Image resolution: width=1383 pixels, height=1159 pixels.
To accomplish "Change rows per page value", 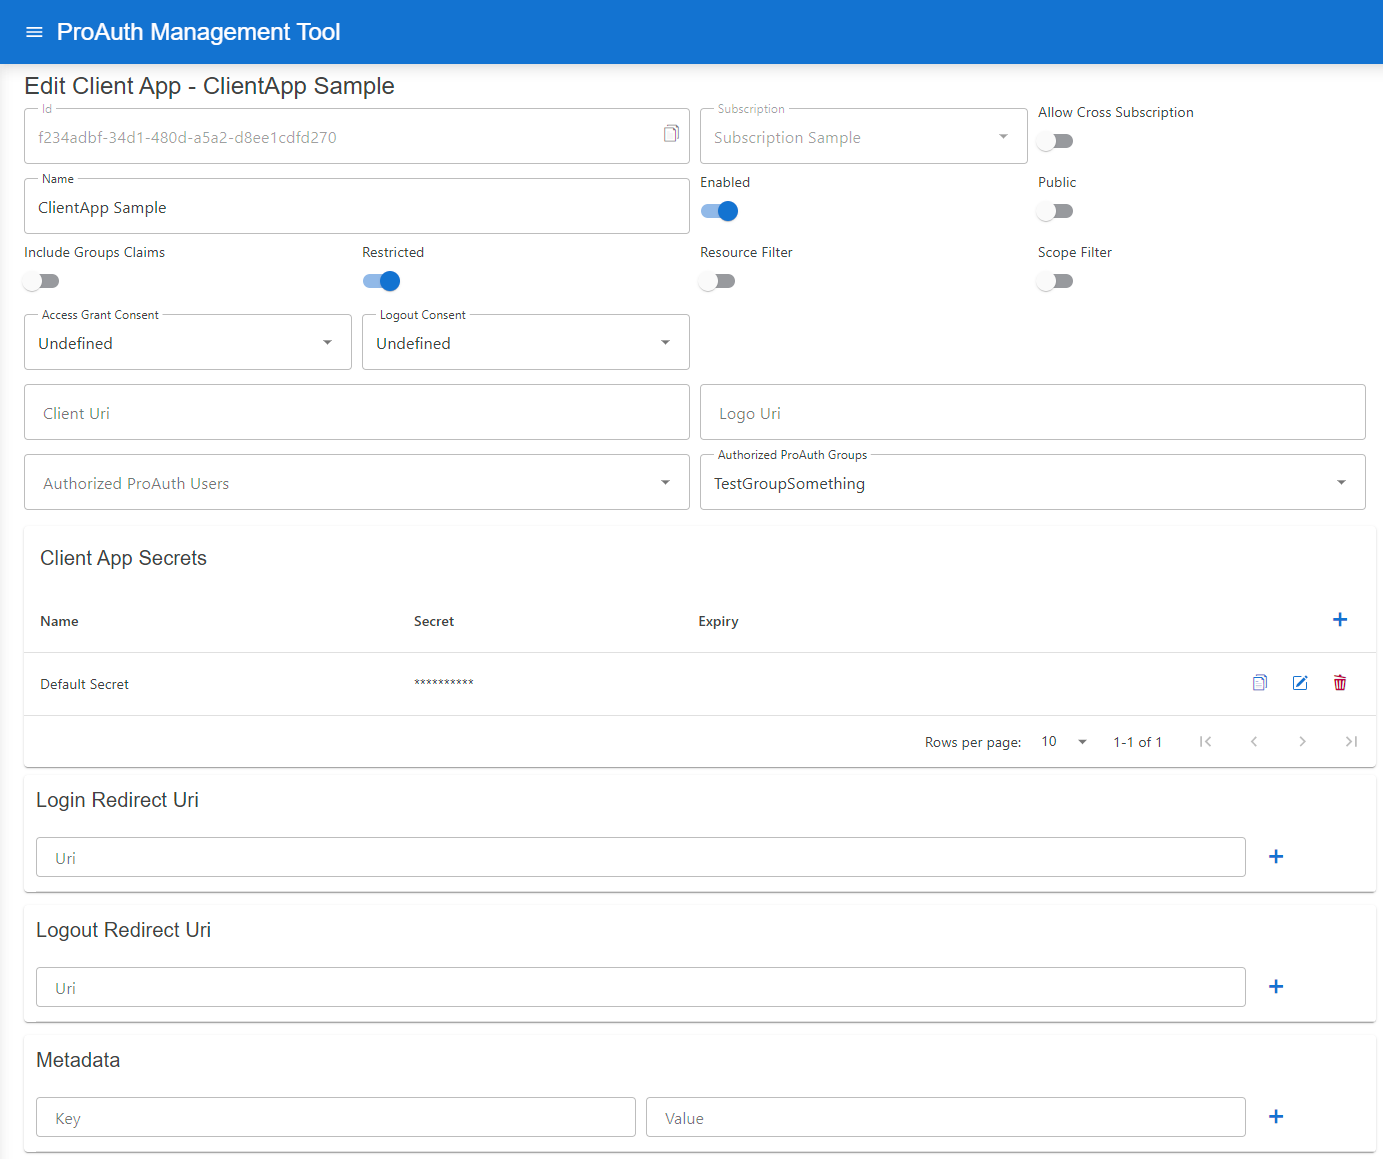I will pyautogui.click(x=1062, y=741).
